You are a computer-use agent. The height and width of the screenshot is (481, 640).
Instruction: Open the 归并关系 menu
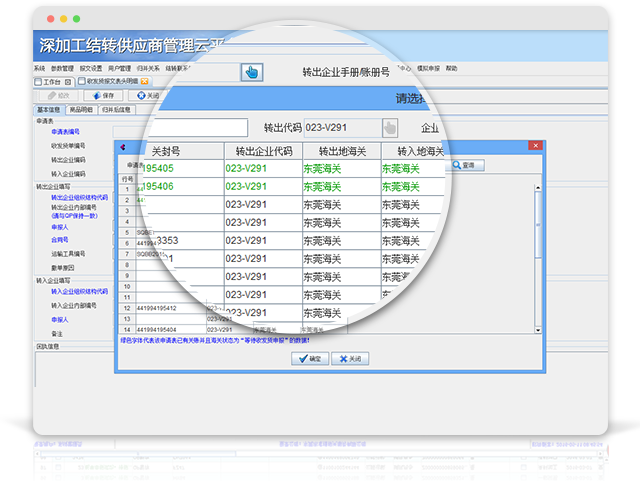point(148,68)
